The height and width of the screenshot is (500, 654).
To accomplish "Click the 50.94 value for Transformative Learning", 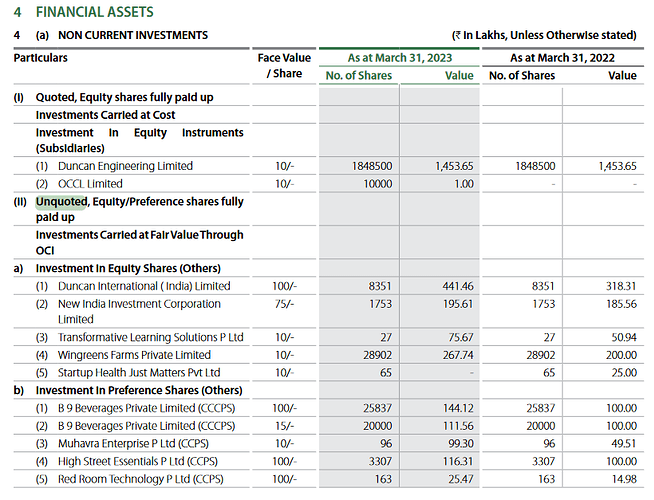I will click(x=624, y=337).
